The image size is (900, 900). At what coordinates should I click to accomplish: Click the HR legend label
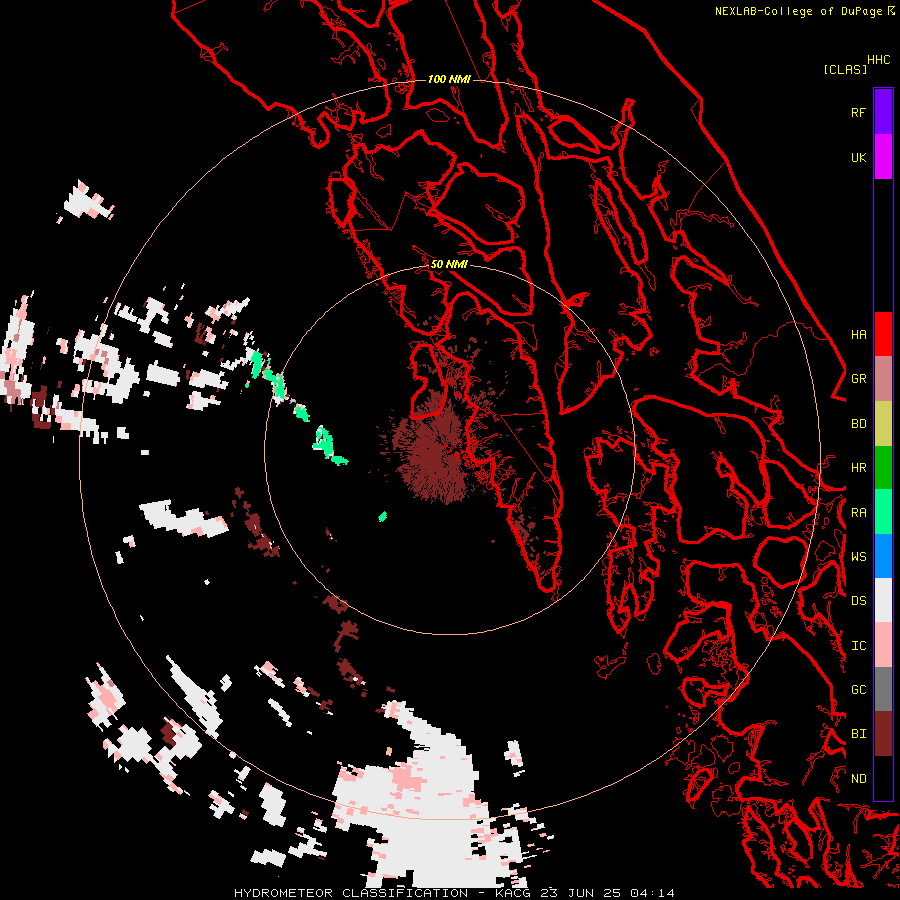point(858,467)
